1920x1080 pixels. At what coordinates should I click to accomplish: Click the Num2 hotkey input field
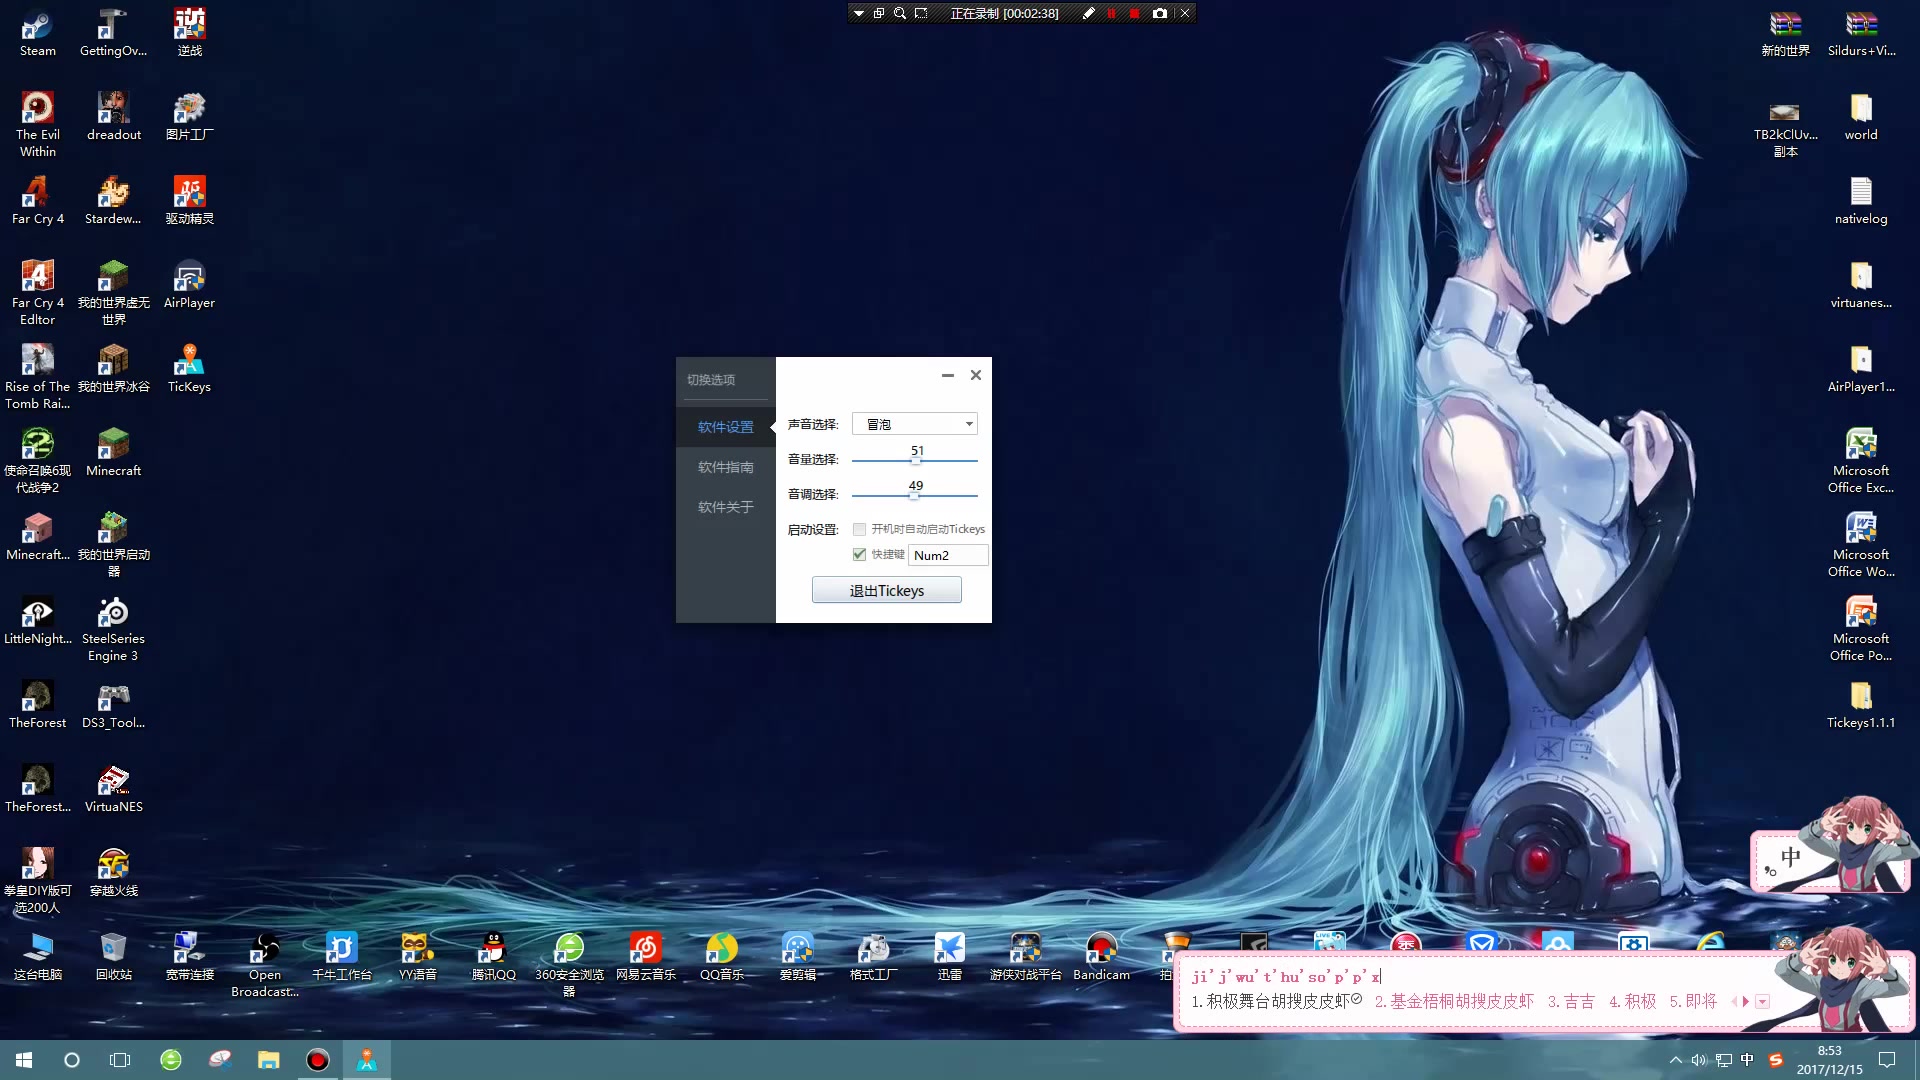[x=948, y=555]
